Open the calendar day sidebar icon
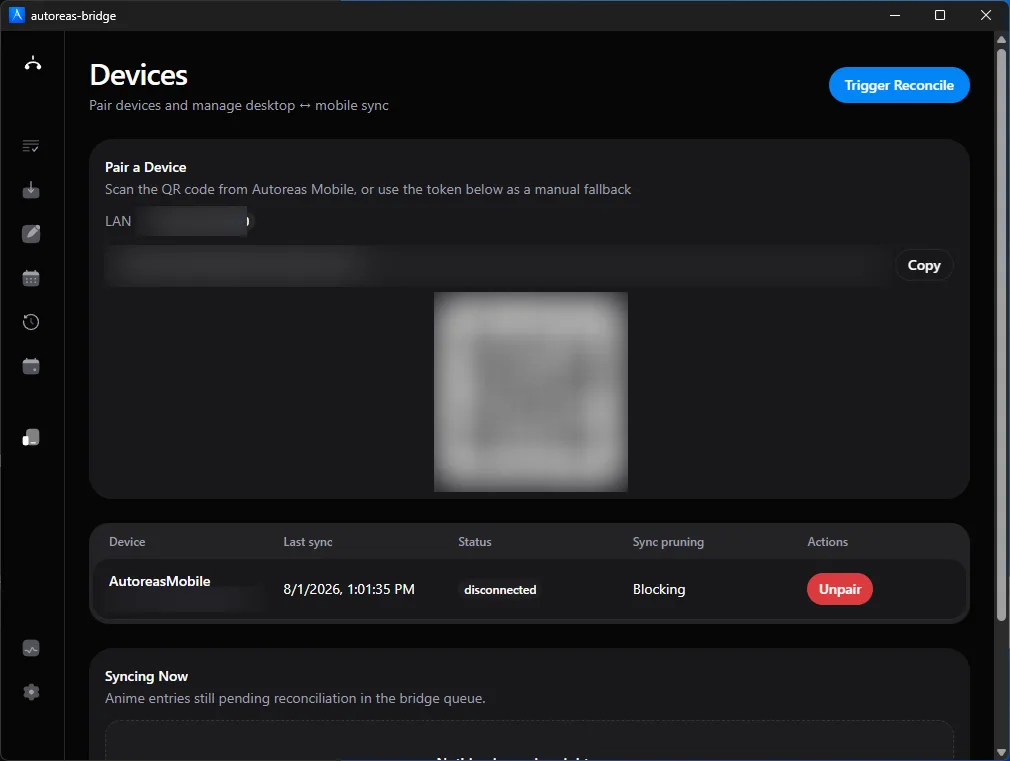Image resolution: width=1010 pixels, height=761 pixels. (x=31, y=366)
